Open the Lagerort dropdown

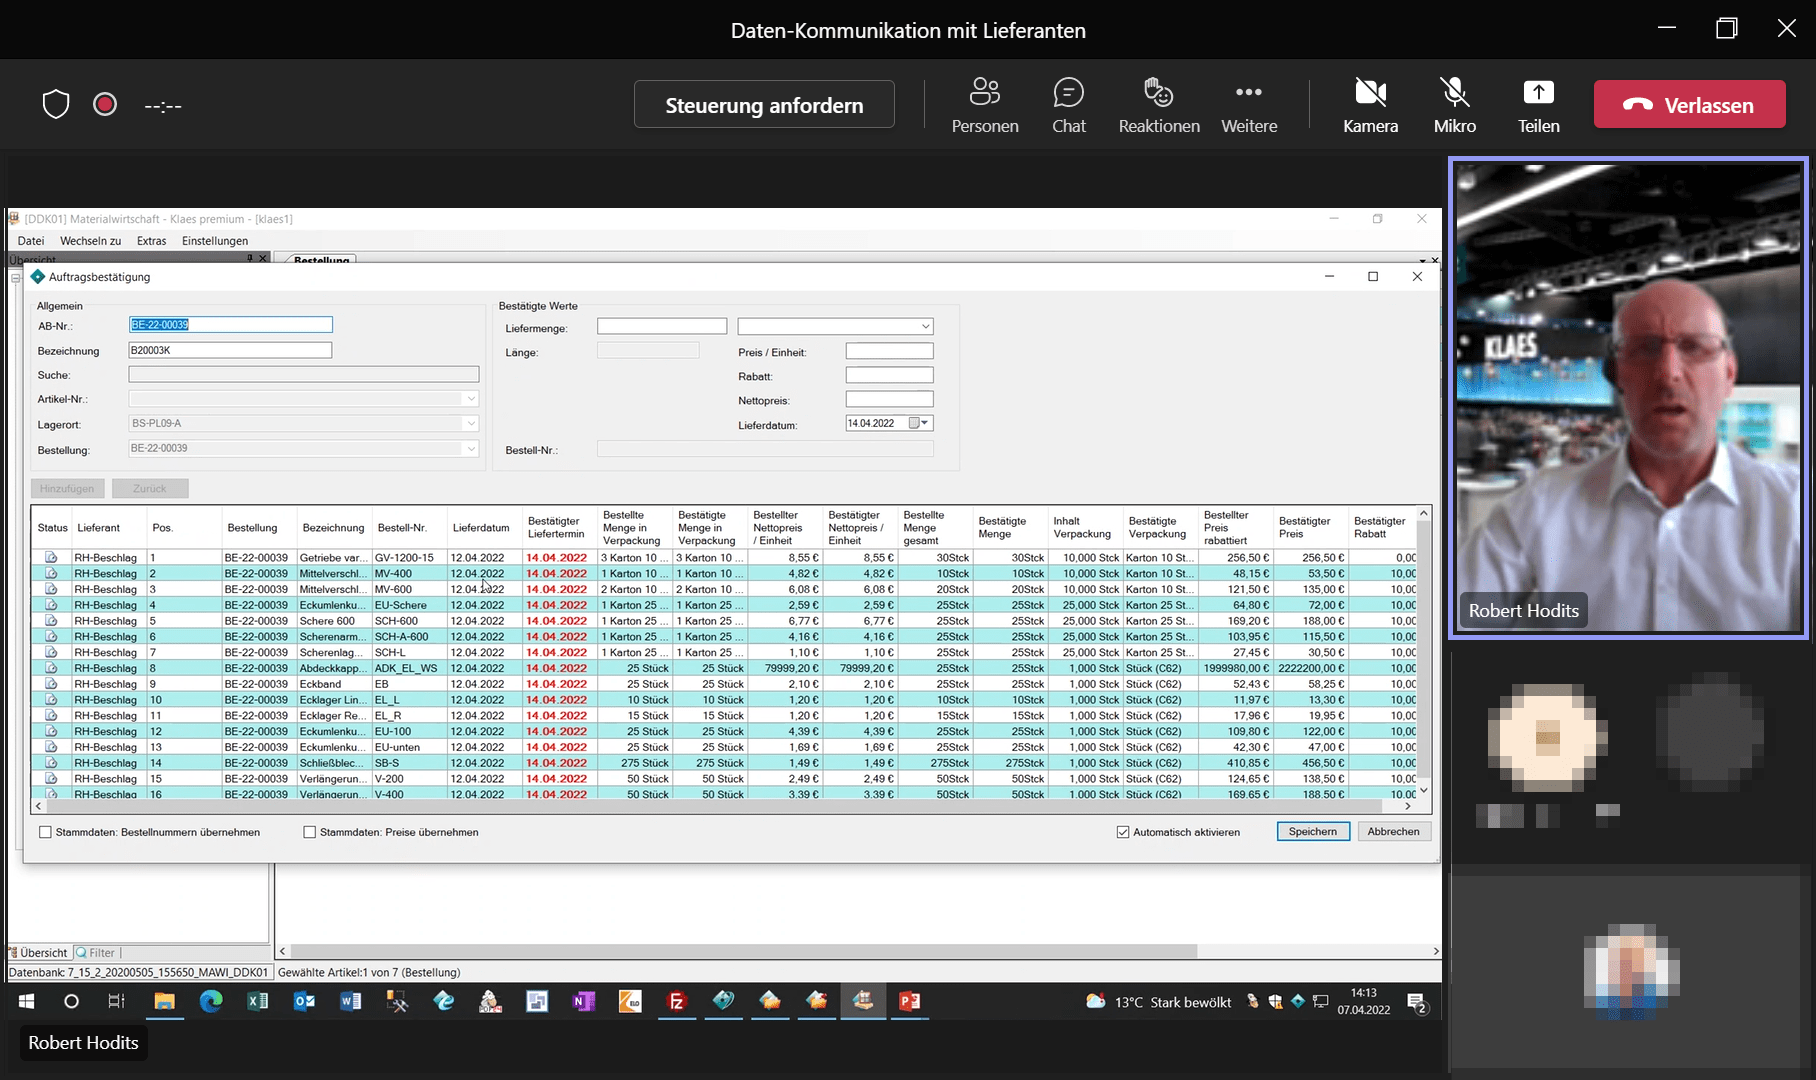(x=471, y=424)
